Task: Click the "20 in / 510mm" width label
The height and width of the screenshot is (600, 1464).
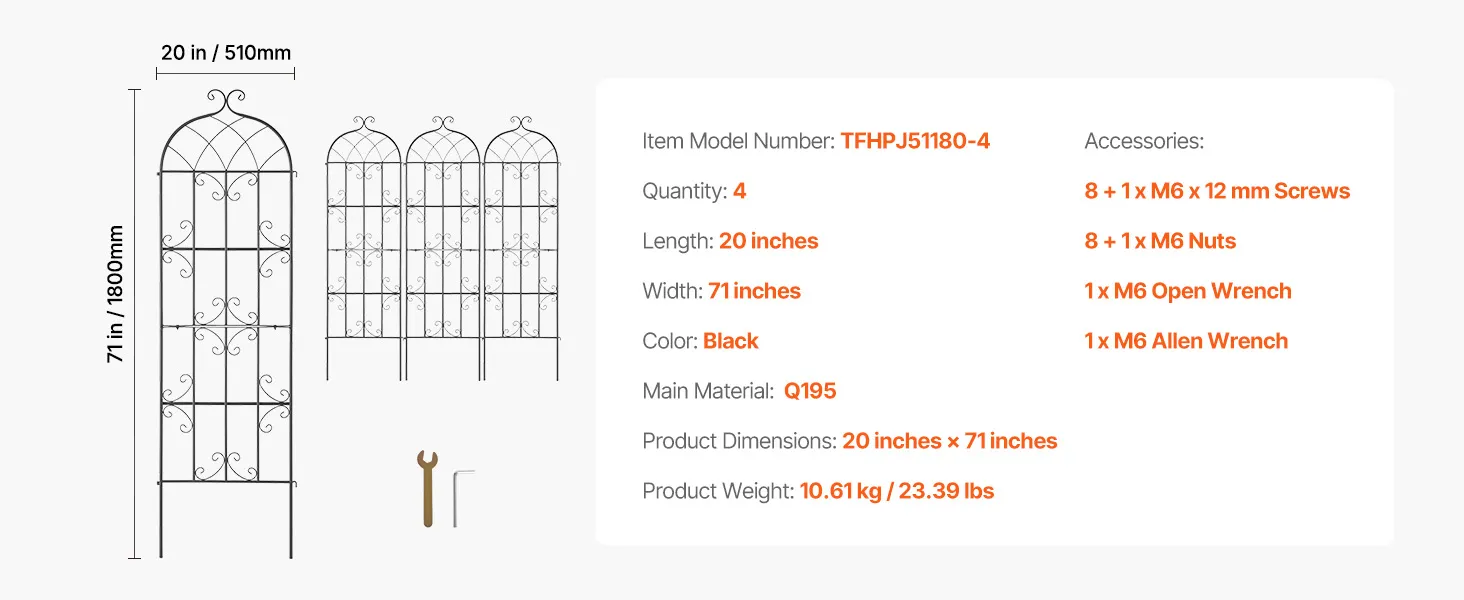Action: pos(226,52)
